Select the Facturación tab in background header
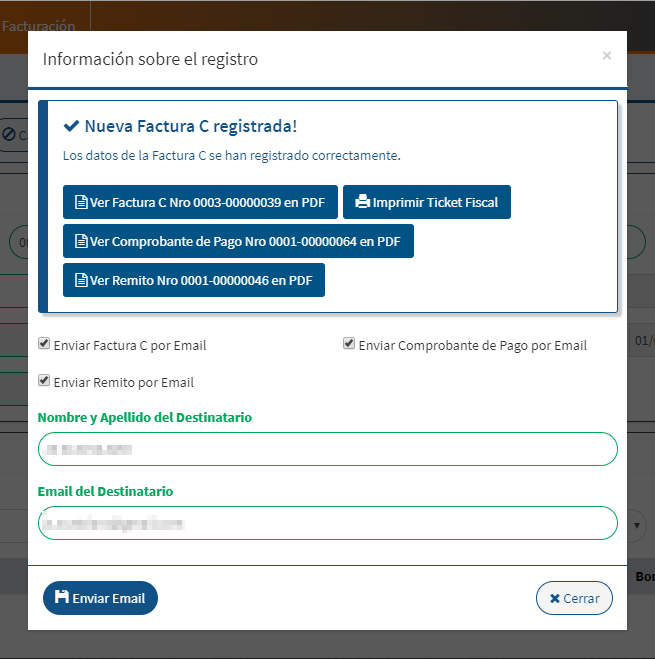Image resolution: width=655 pixels, height=659 pixels. click(39, 26)
